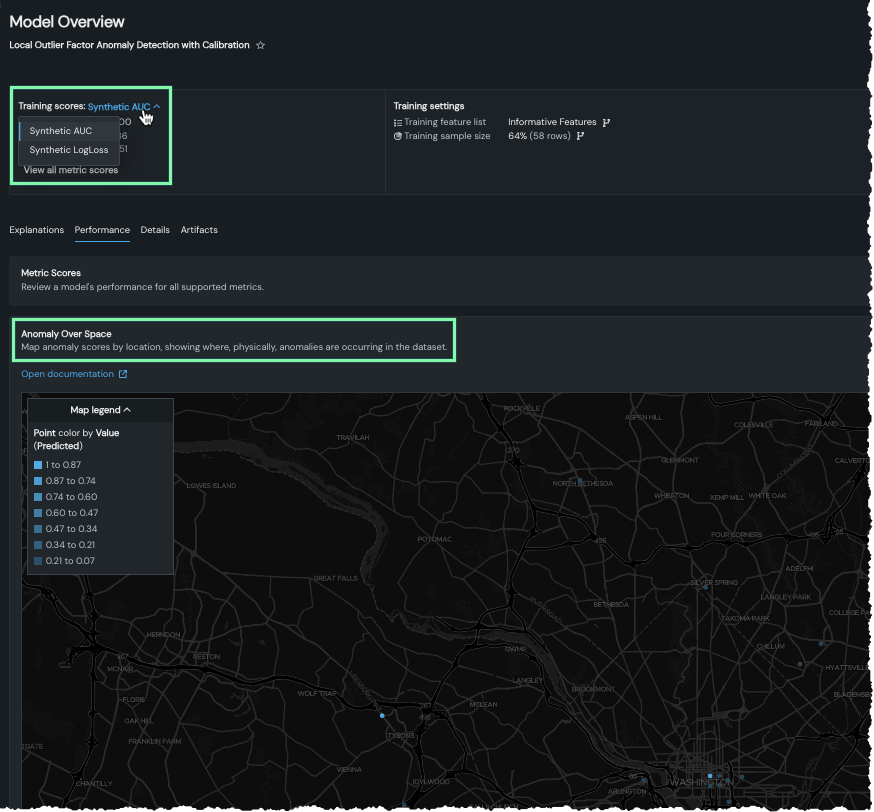Viewport: 874px width, 812px height.
Task: Open the Details tab
Action: (x=155, y=230)
